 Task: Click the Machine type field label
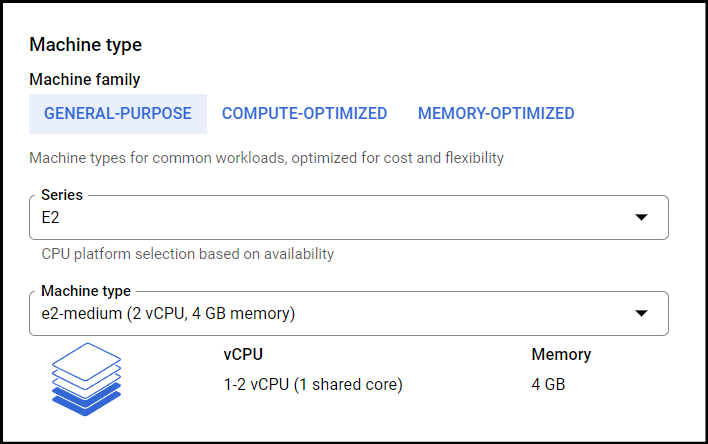click(86, 291)
